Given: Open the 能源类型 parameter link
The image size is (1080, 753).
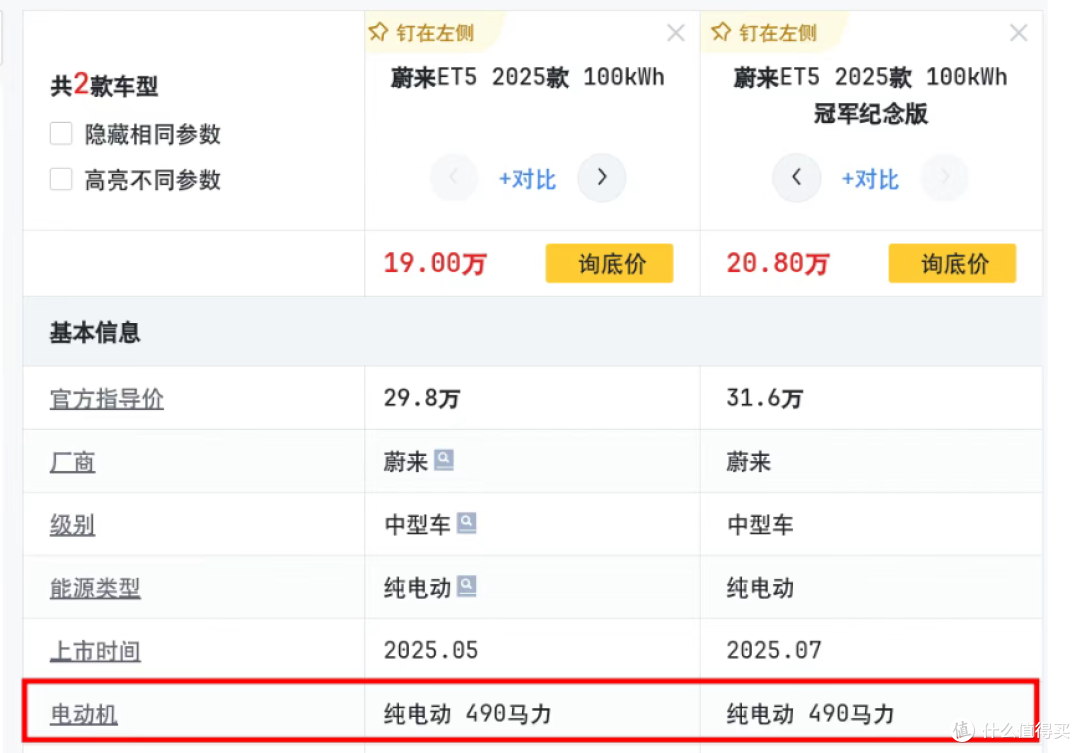Looking at the screenshot, I should point(95,588).
